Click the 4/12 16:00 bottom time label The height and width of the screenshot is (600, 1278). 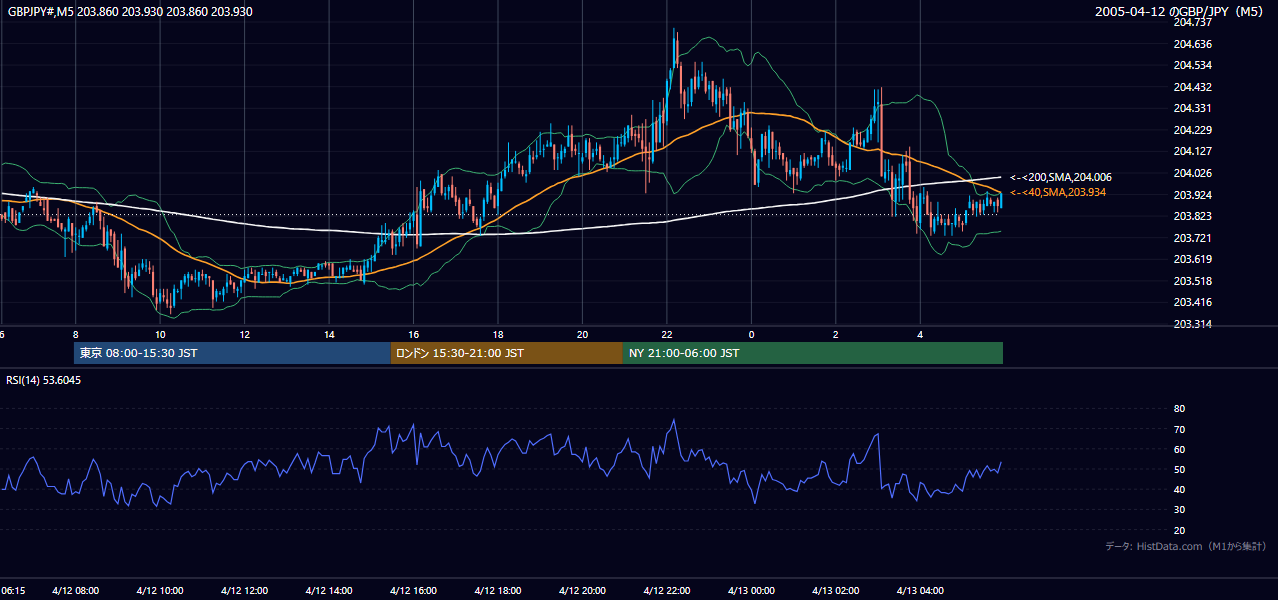click(413, 591)
